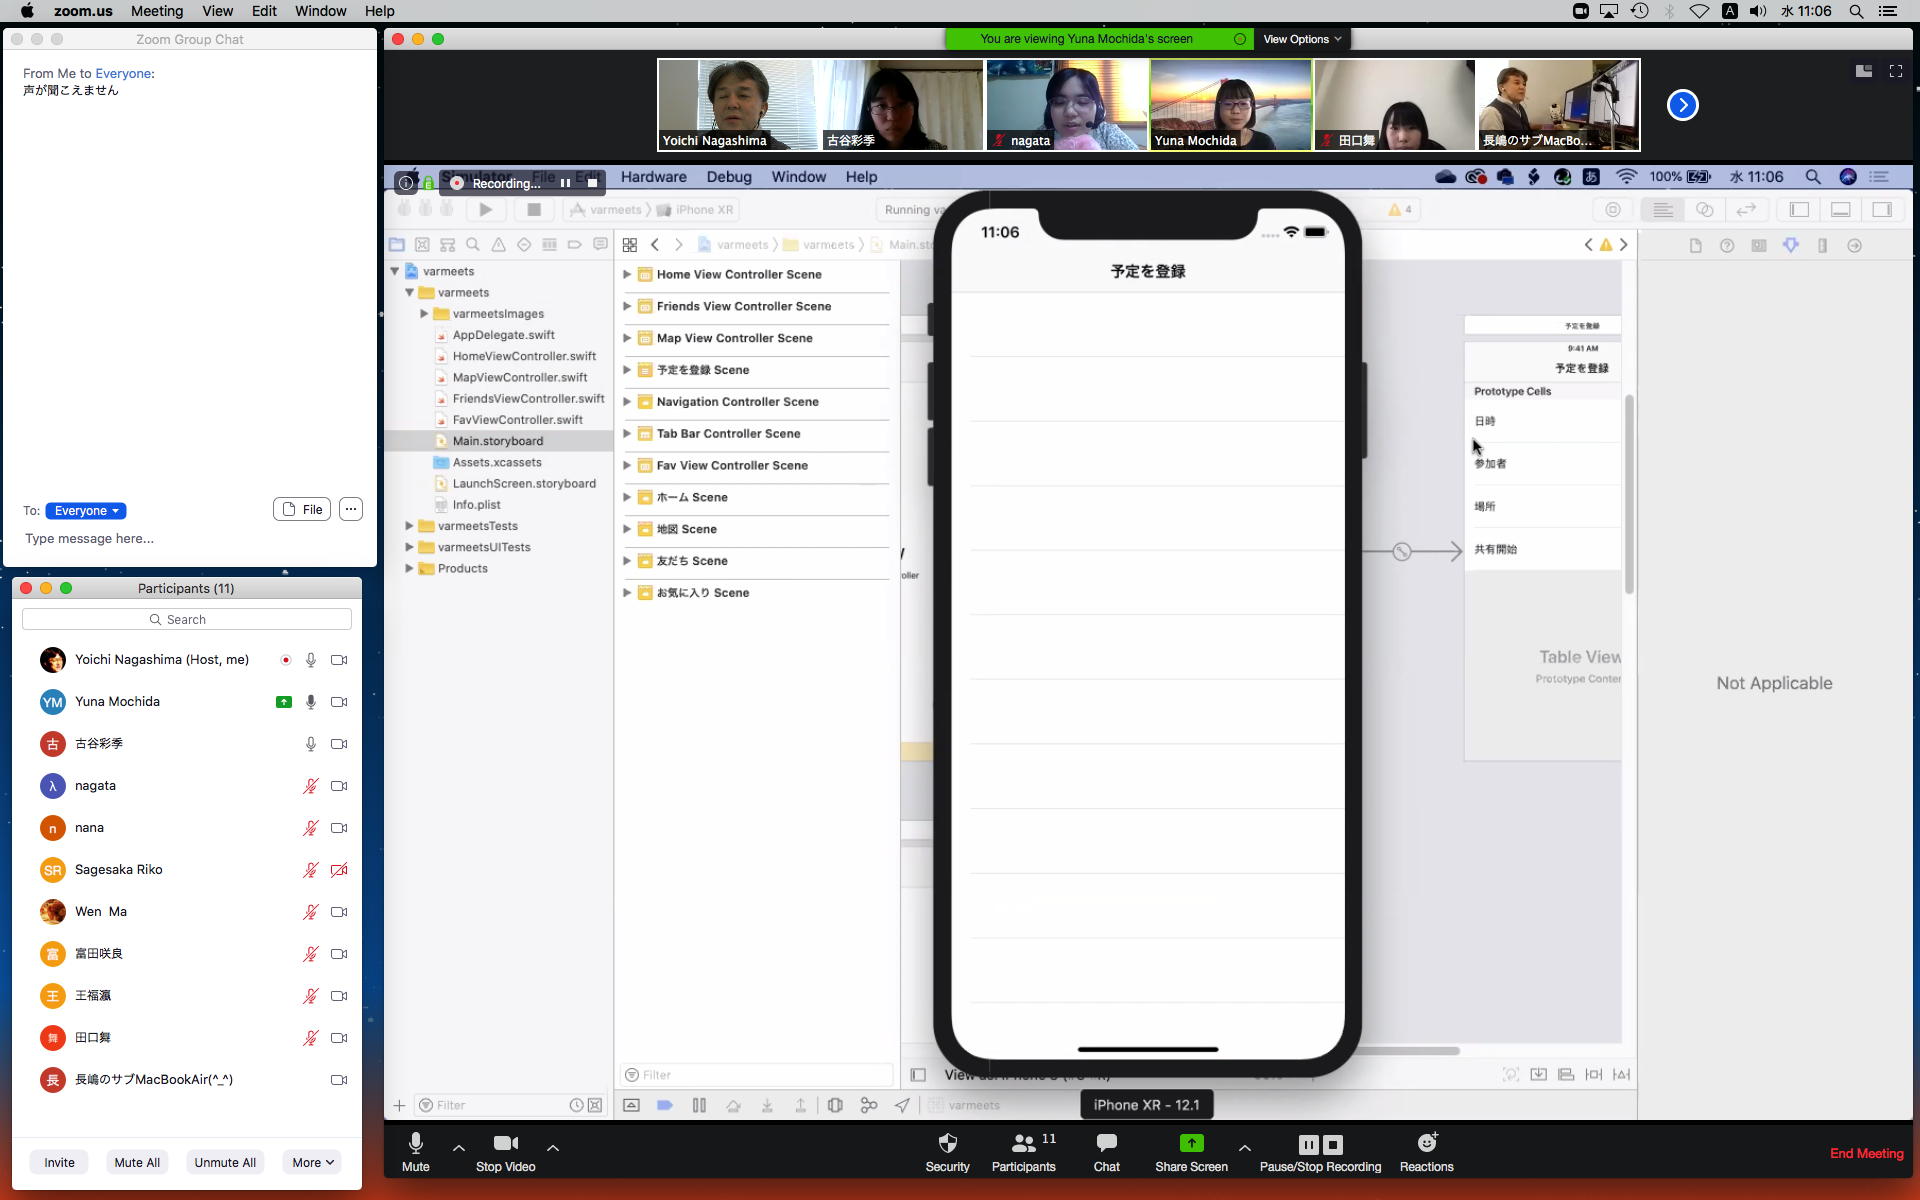Select Yuna Mochida's video thumbnail
The image size is (1920, 1200).
click(1230, 105)
